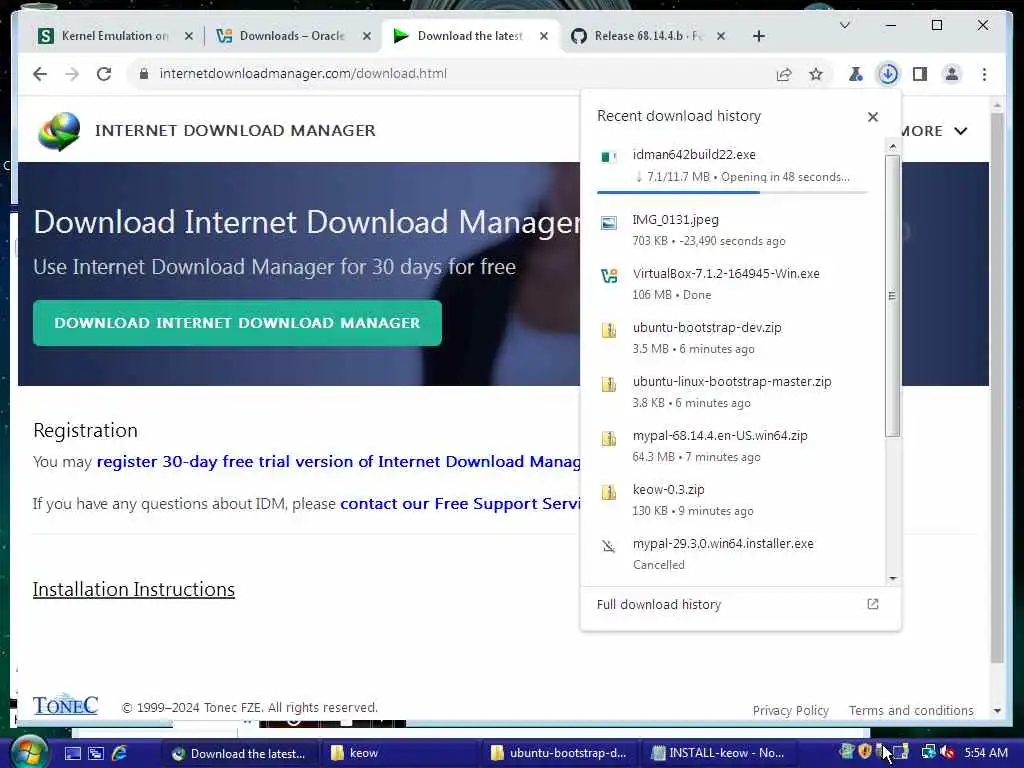Click the download list scrollbar thumb
The image size is (1024, 768).
tap(892, 296)
